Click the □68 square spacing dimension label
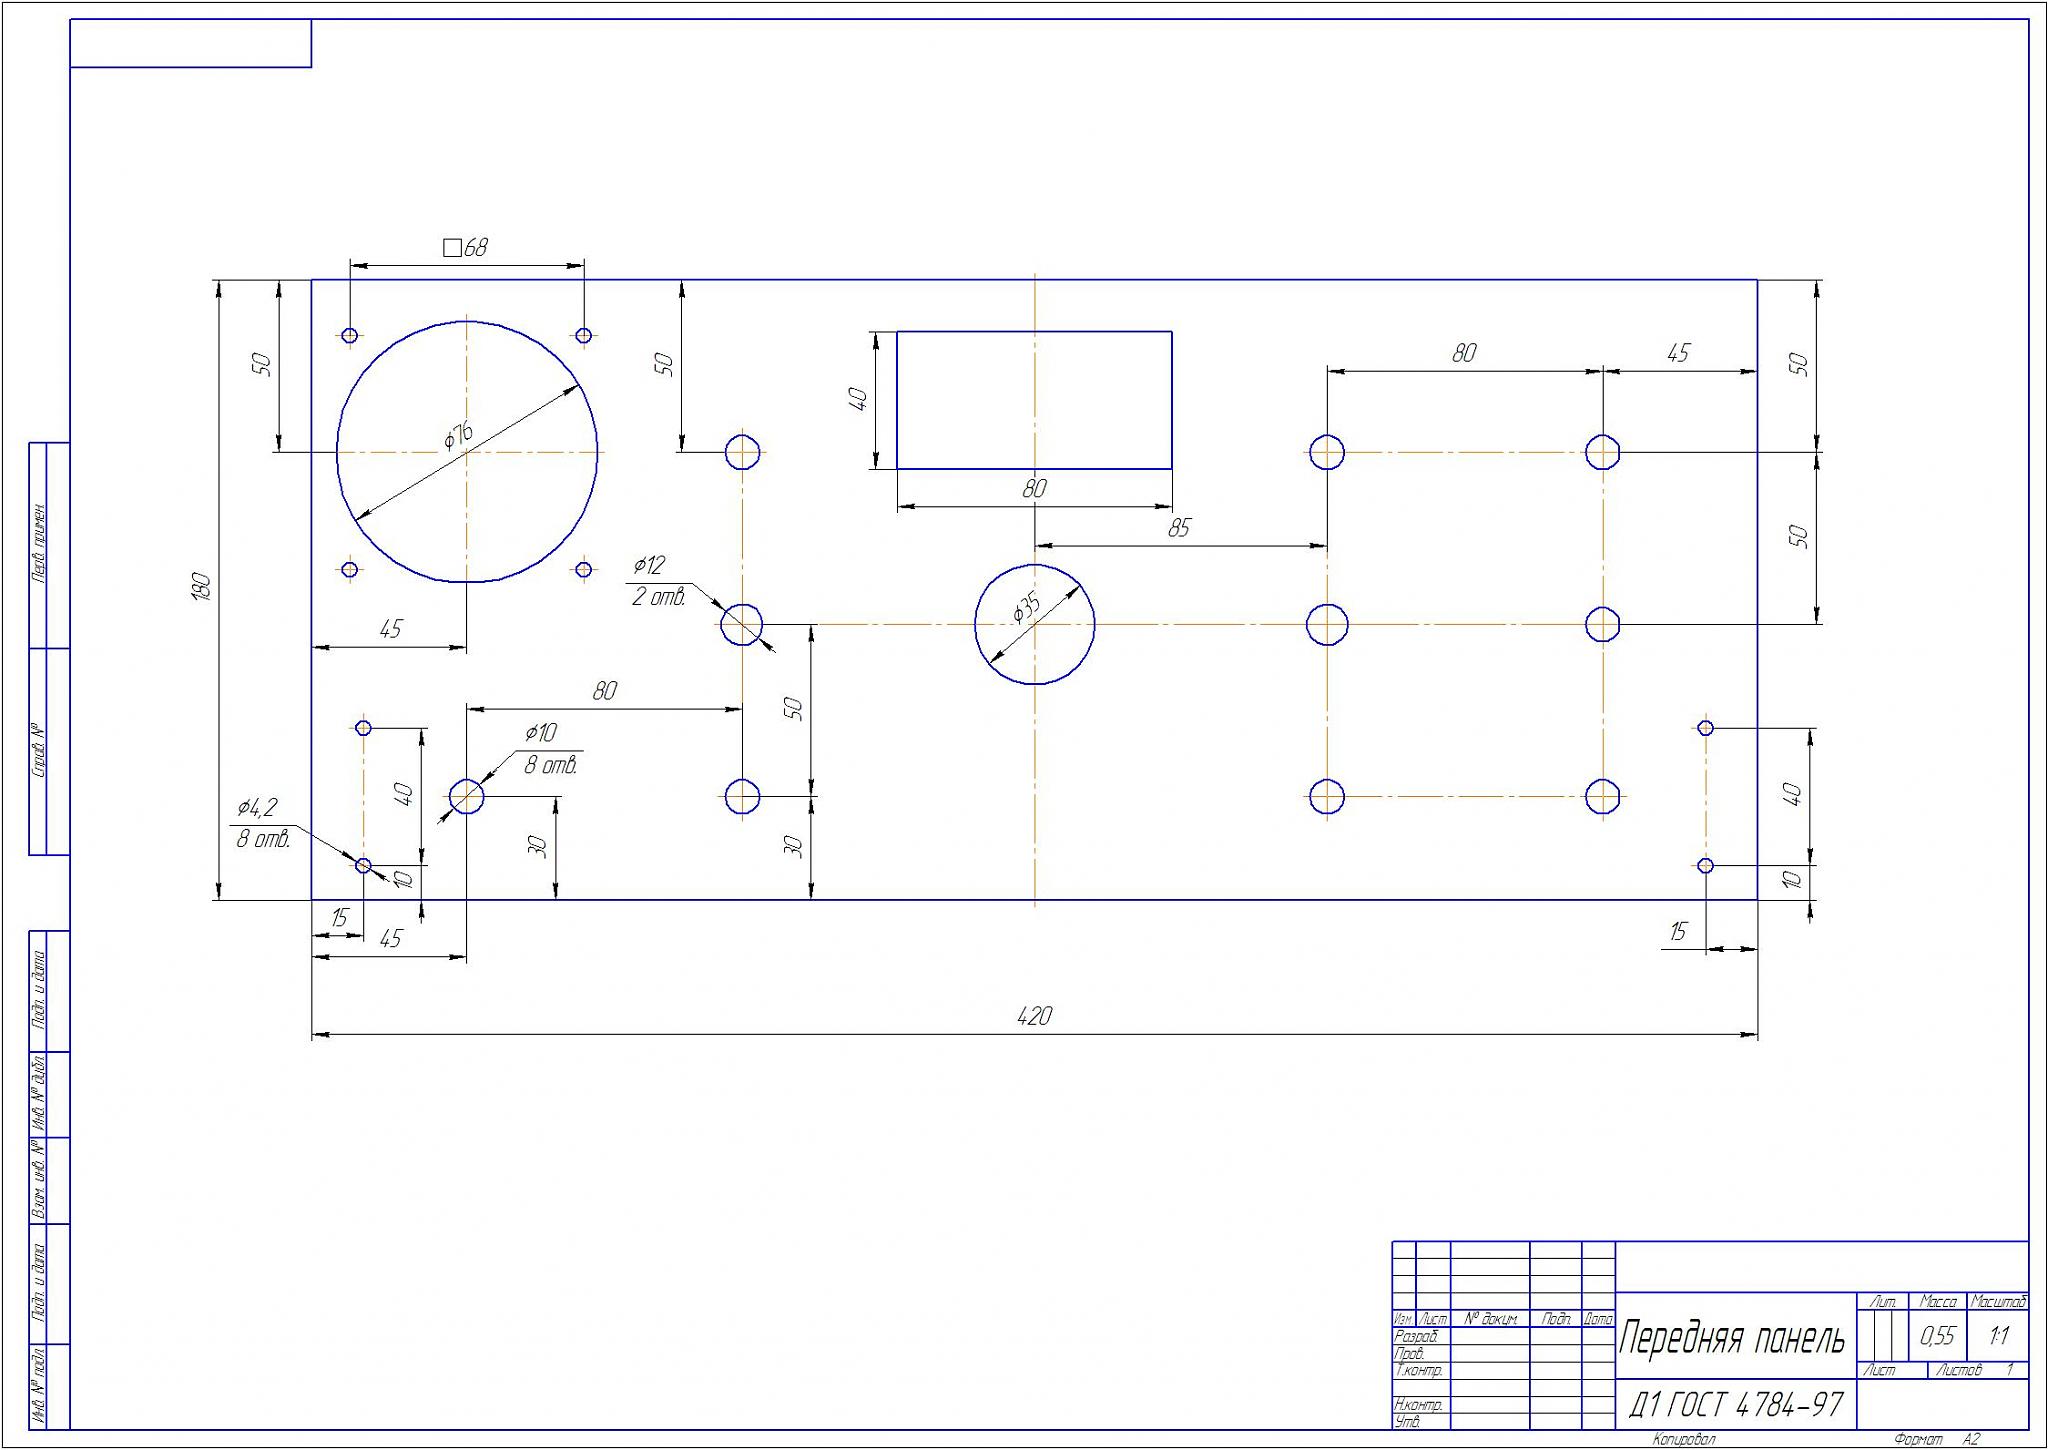Image resolution: width=2048 pixels, height=1450 pixels. tap(466, 247)
